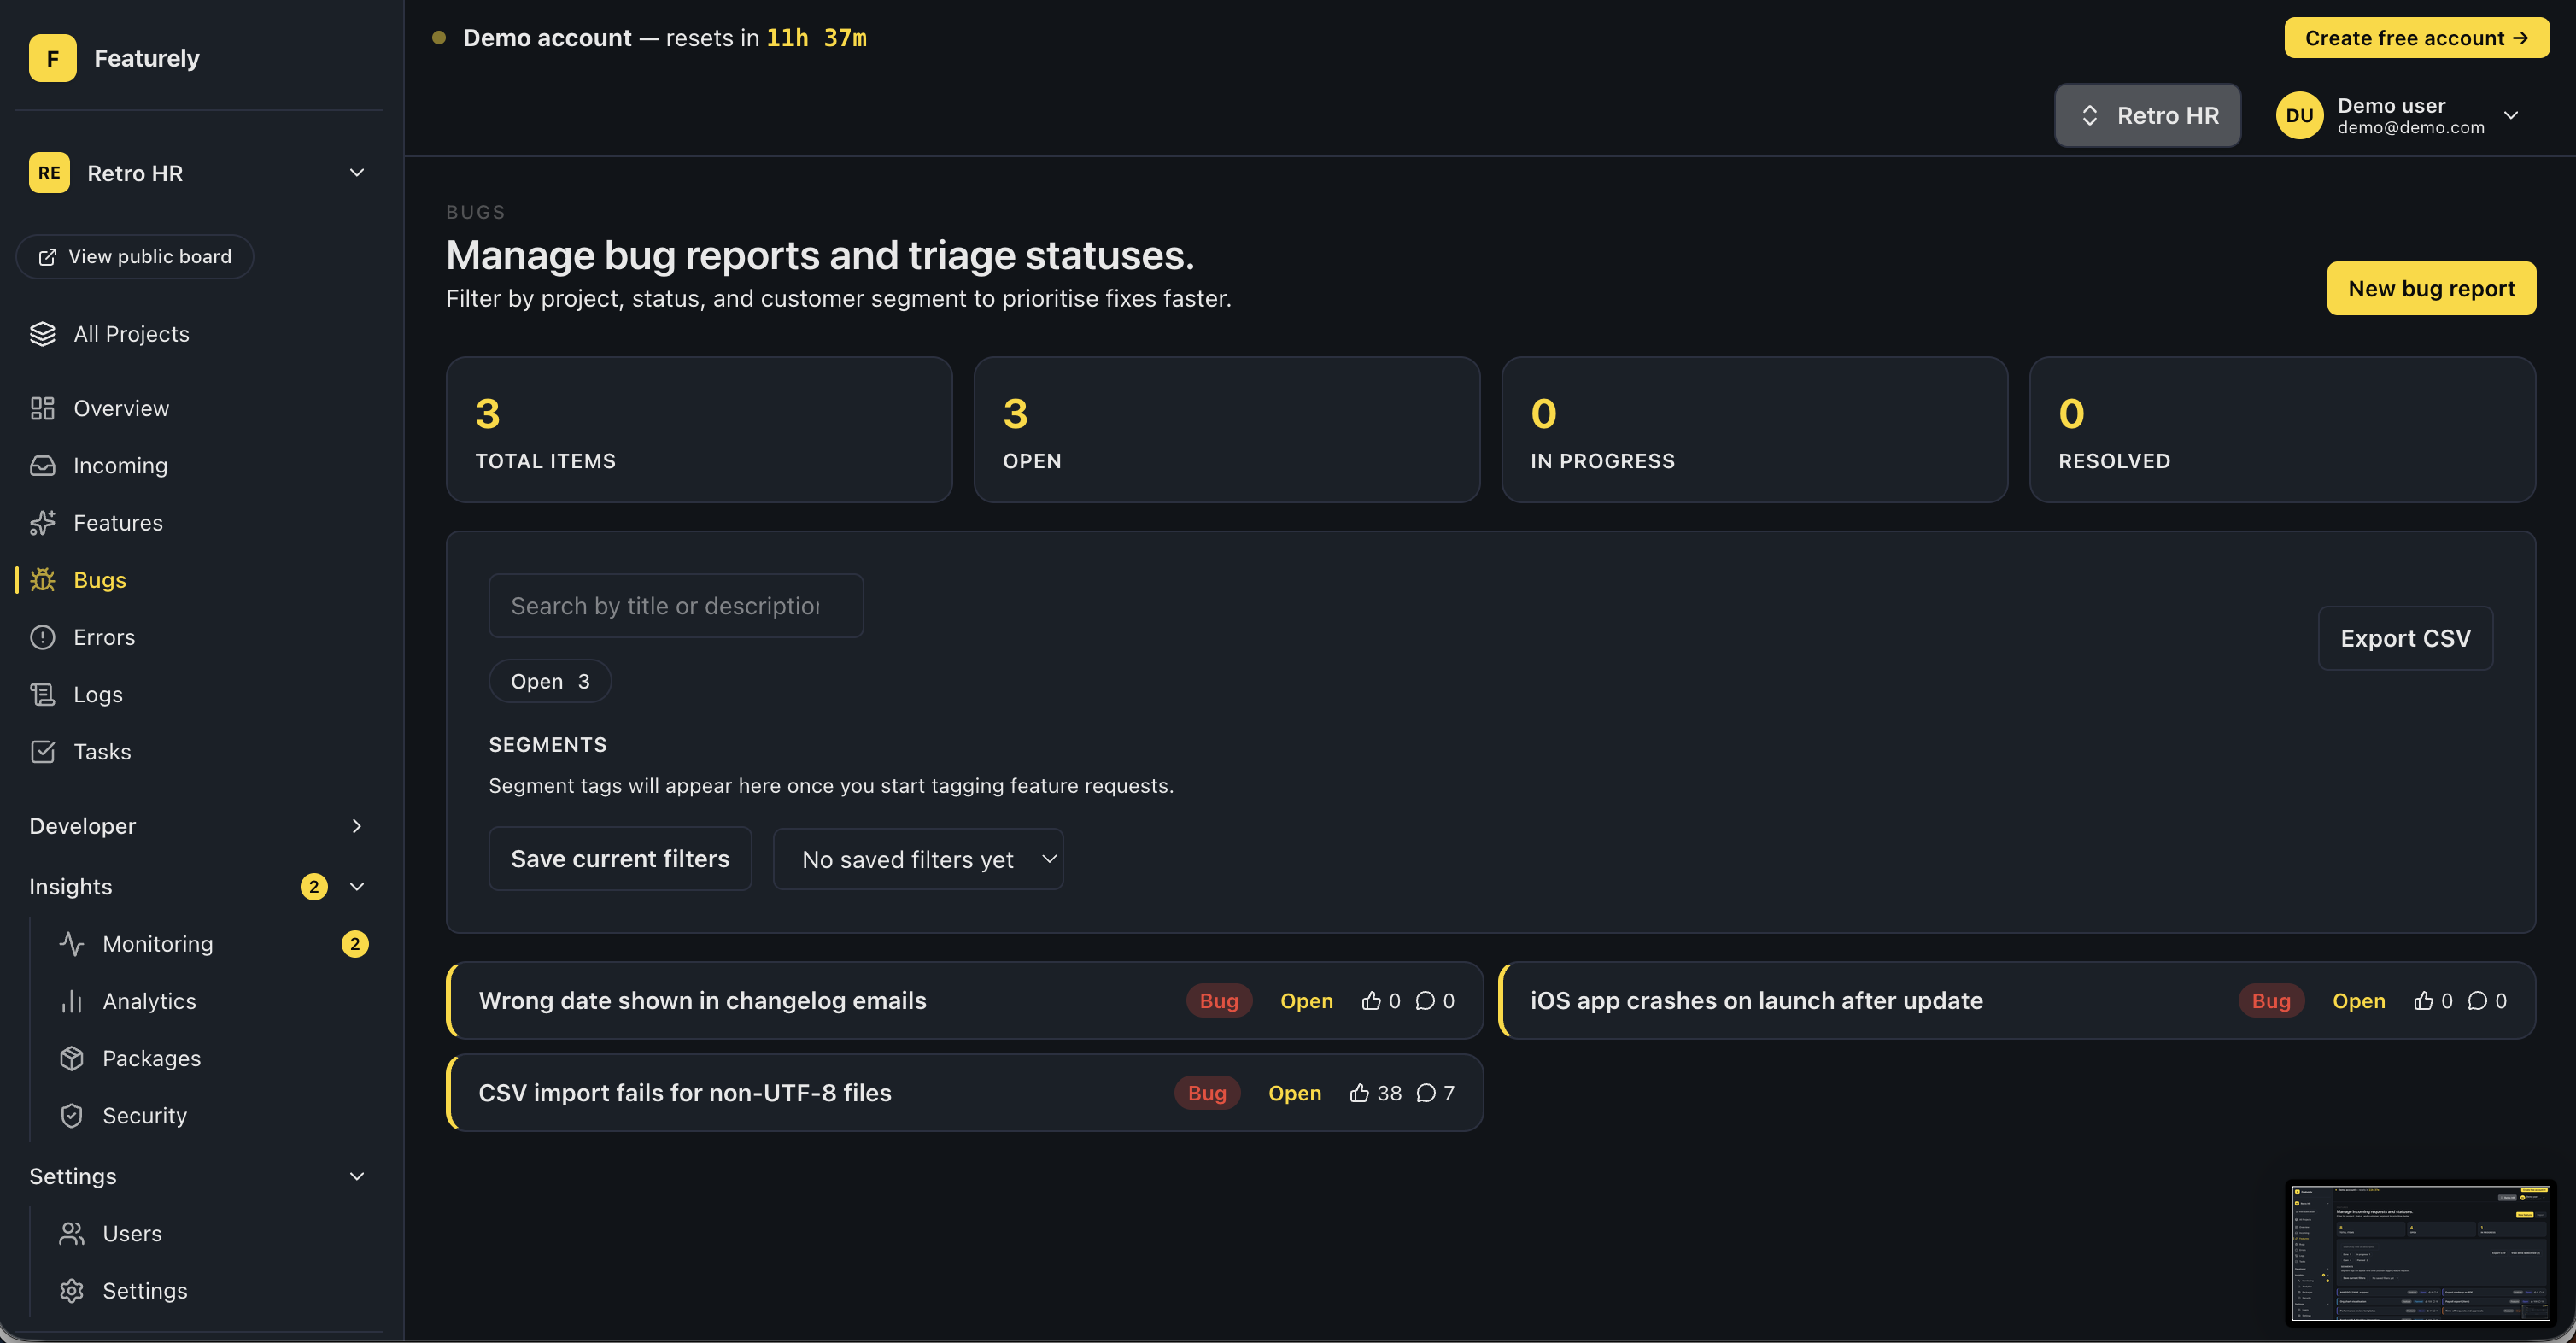Collapse the Insights sidebar section
The height and width of the screenshot is (1343, 2576).
tap(356, 887)
